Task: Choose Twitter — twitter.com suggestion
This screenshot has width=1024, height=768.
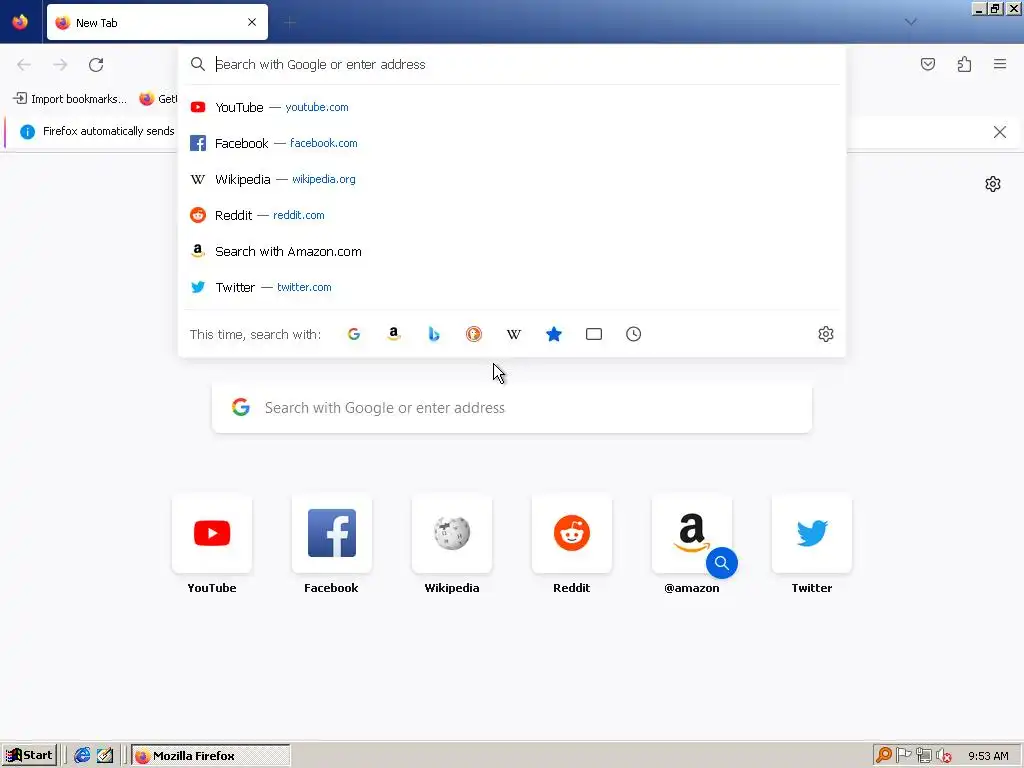Action: pyautogui.click(x=512, y=287)
